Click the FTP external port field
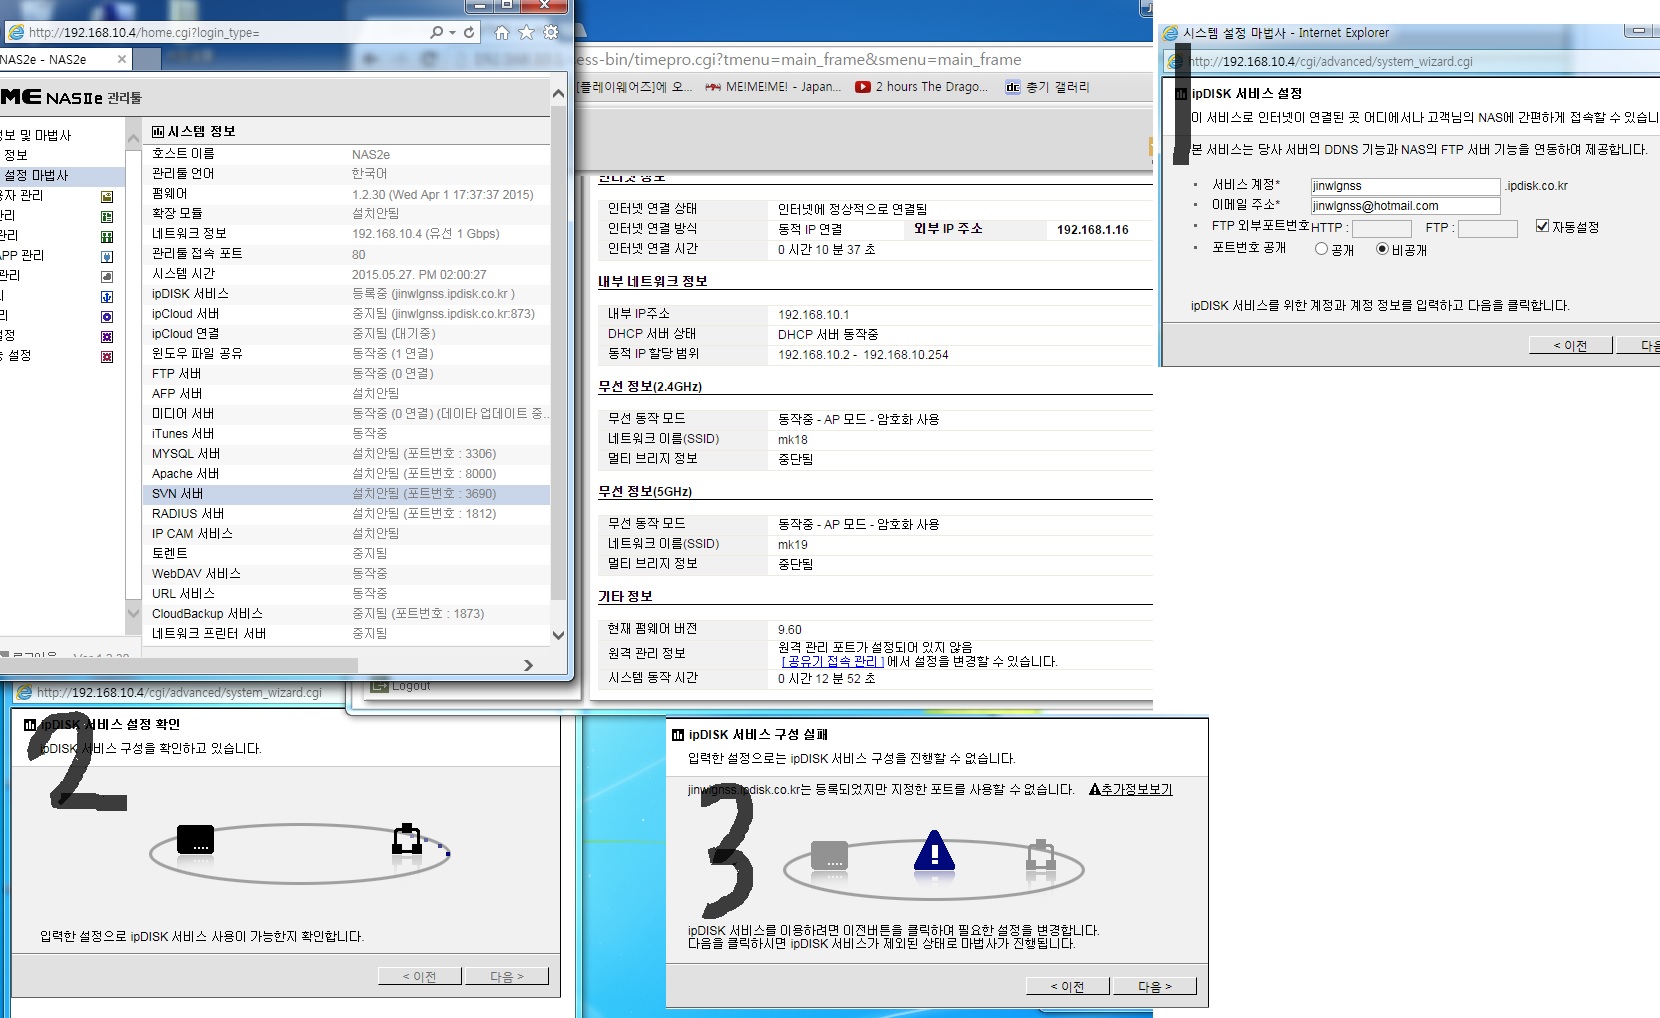The image size is (1660, 1018). coord(1487,228)
